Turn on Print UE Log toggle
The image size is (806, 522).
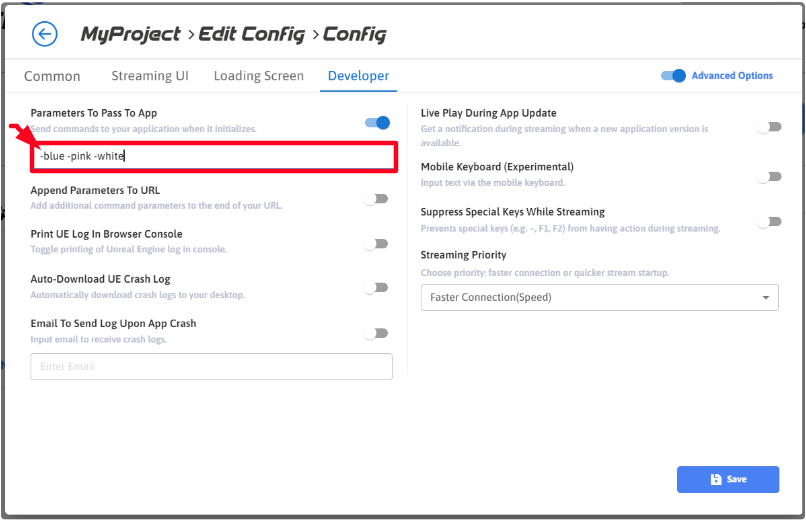pyautogui.click(x=375, y=243)
